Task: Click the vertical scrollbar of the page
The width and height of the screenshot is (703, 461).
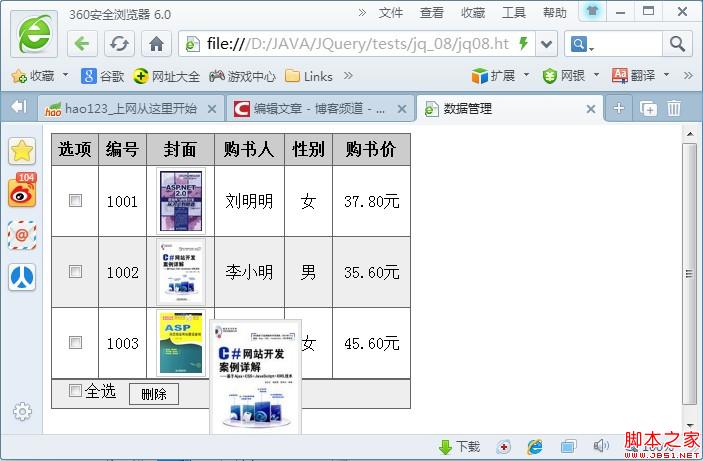Action: click(689, 272)
